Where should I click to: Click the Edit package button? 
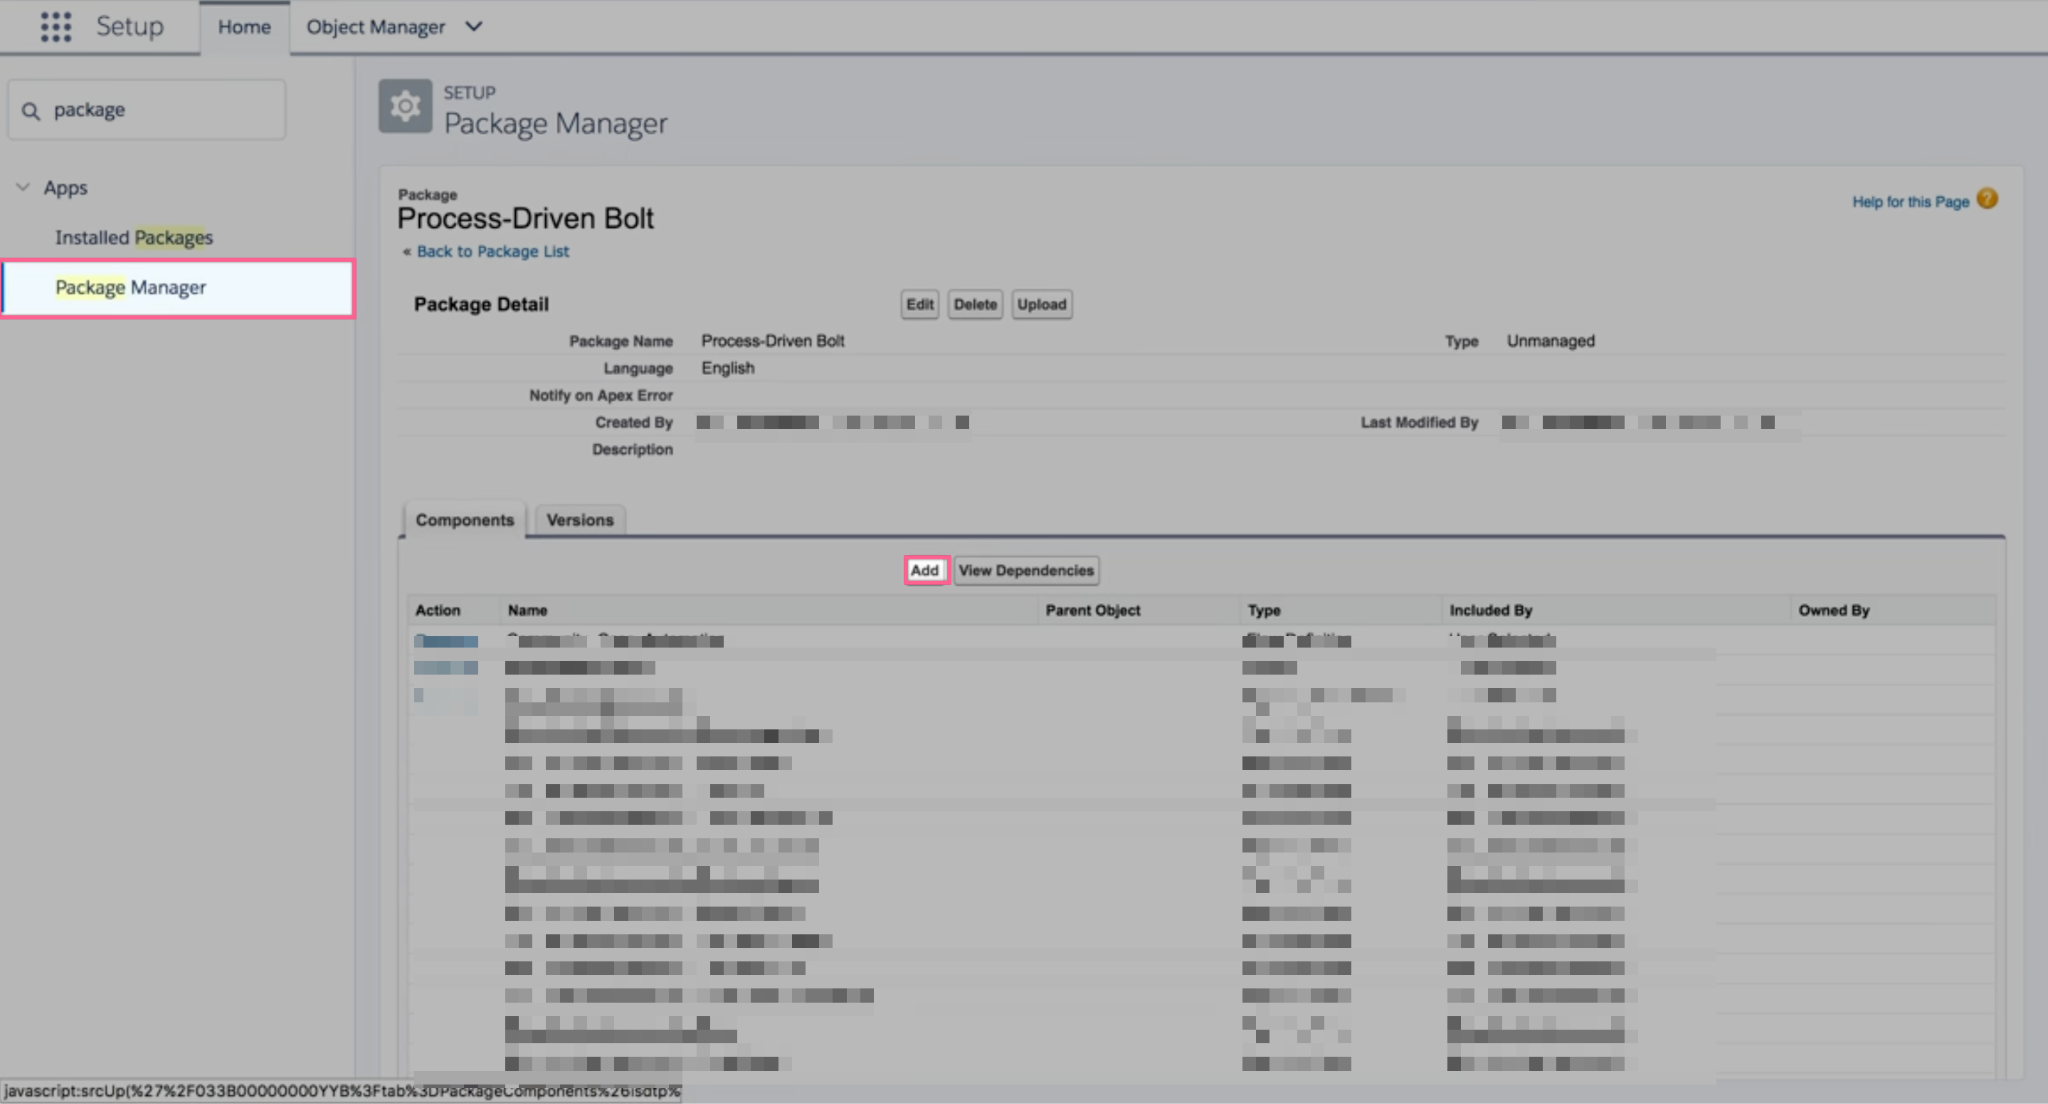pos(920,304)
